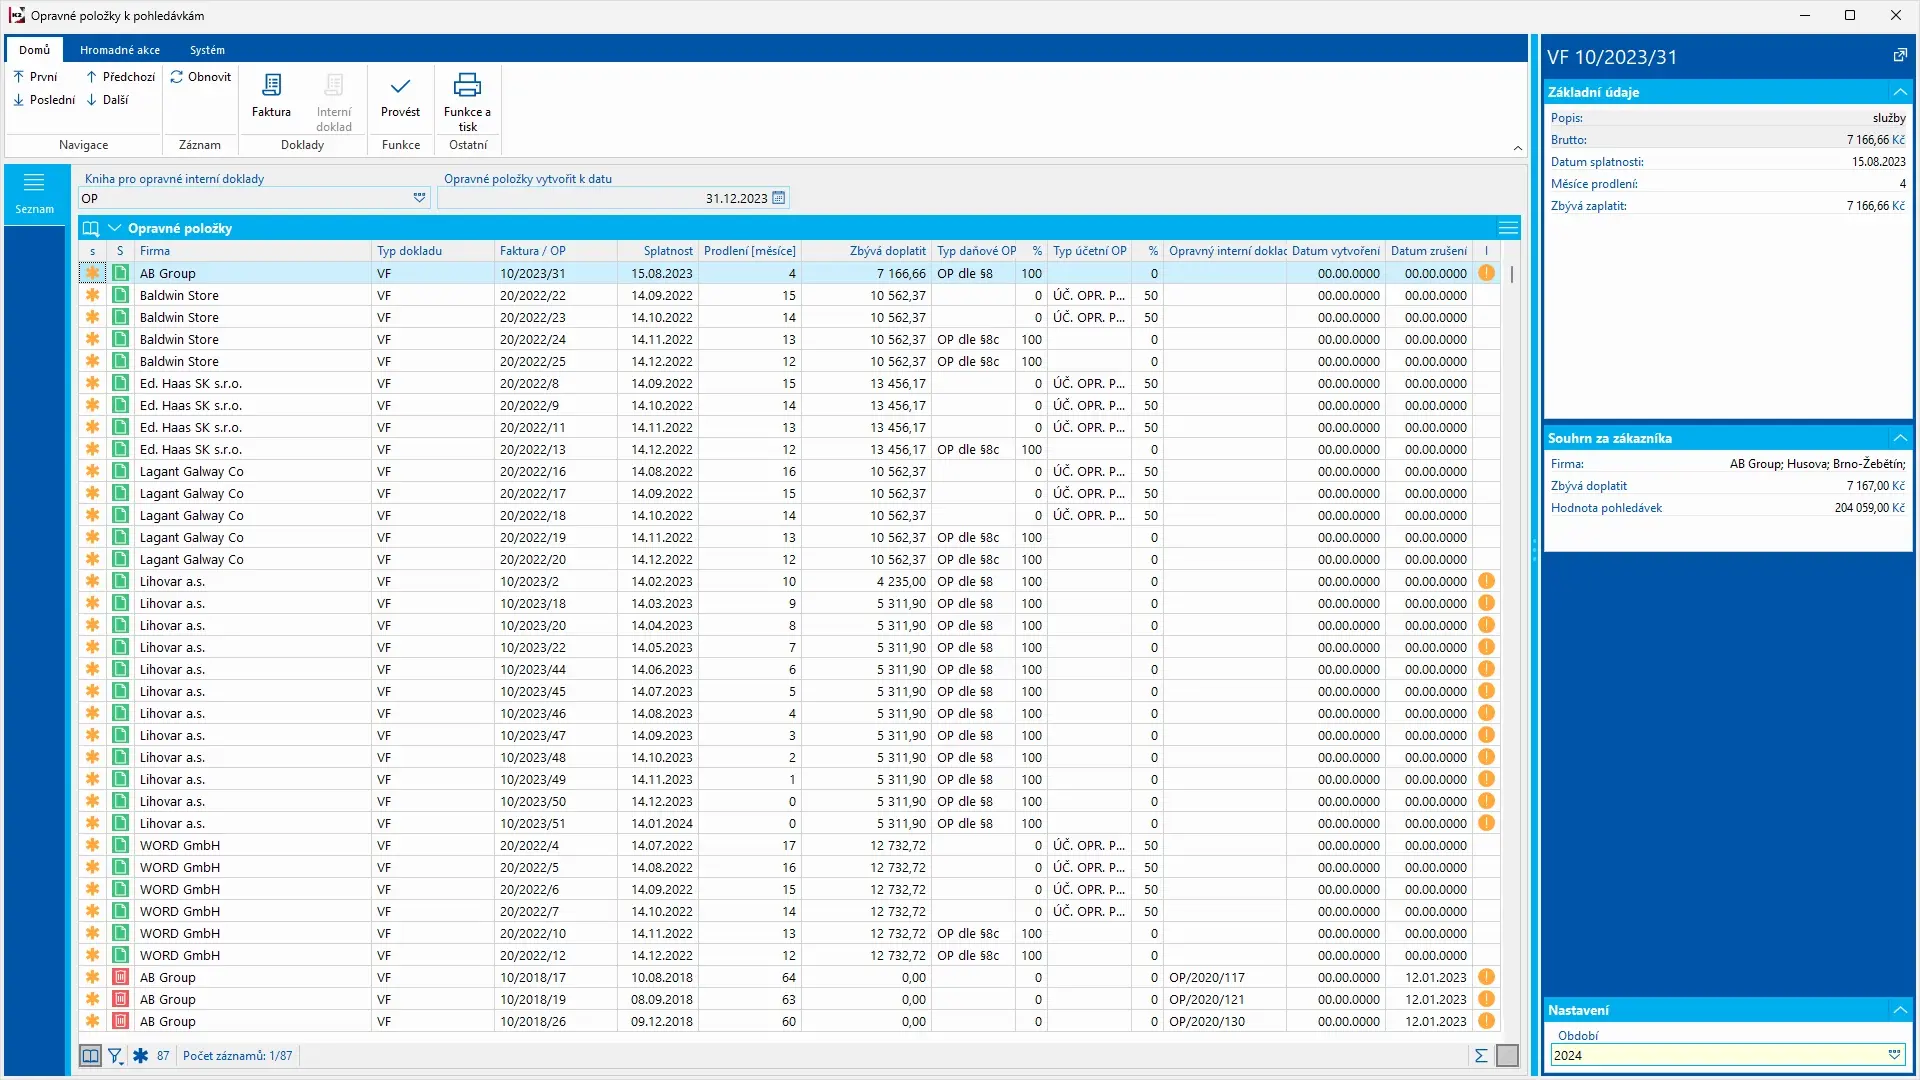Switch to the Systém tab

[x=207, y=50]
